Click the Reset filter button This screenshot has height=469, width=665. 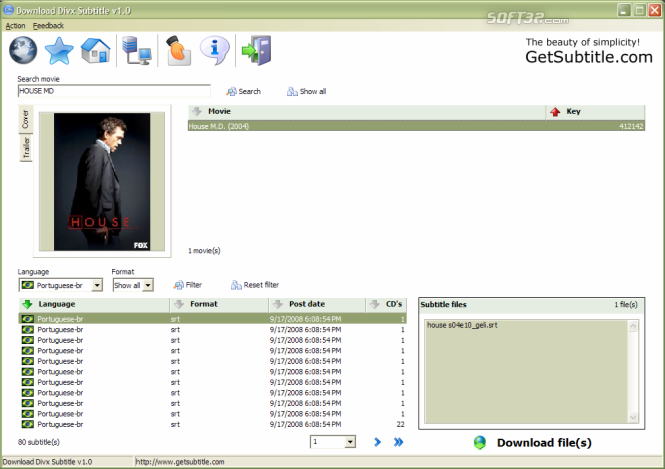pos(254,285)
